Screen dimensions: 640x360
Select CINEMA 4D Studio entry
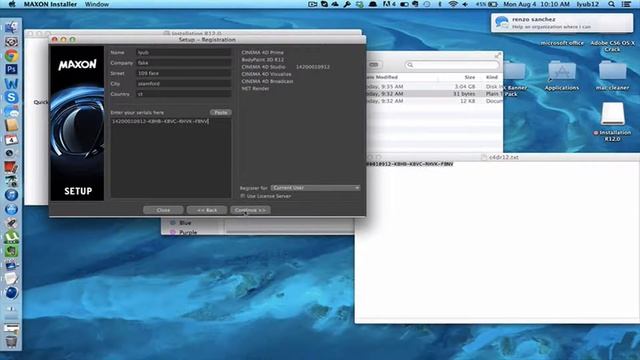click(263, 67)
